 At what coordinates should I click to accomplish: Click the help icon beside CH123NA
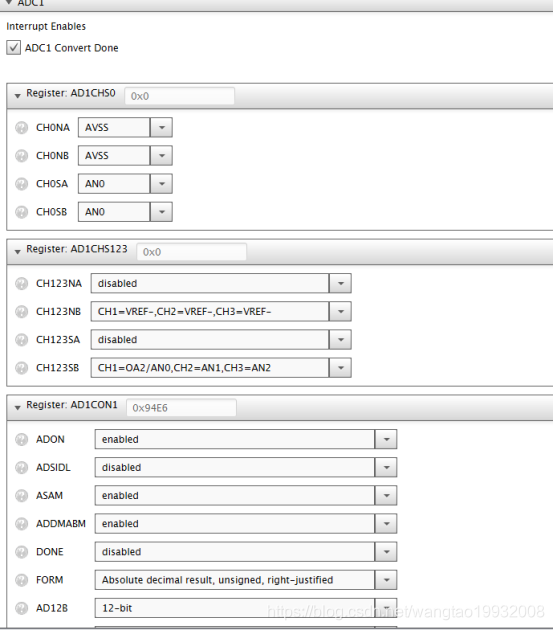click(21, 284)
